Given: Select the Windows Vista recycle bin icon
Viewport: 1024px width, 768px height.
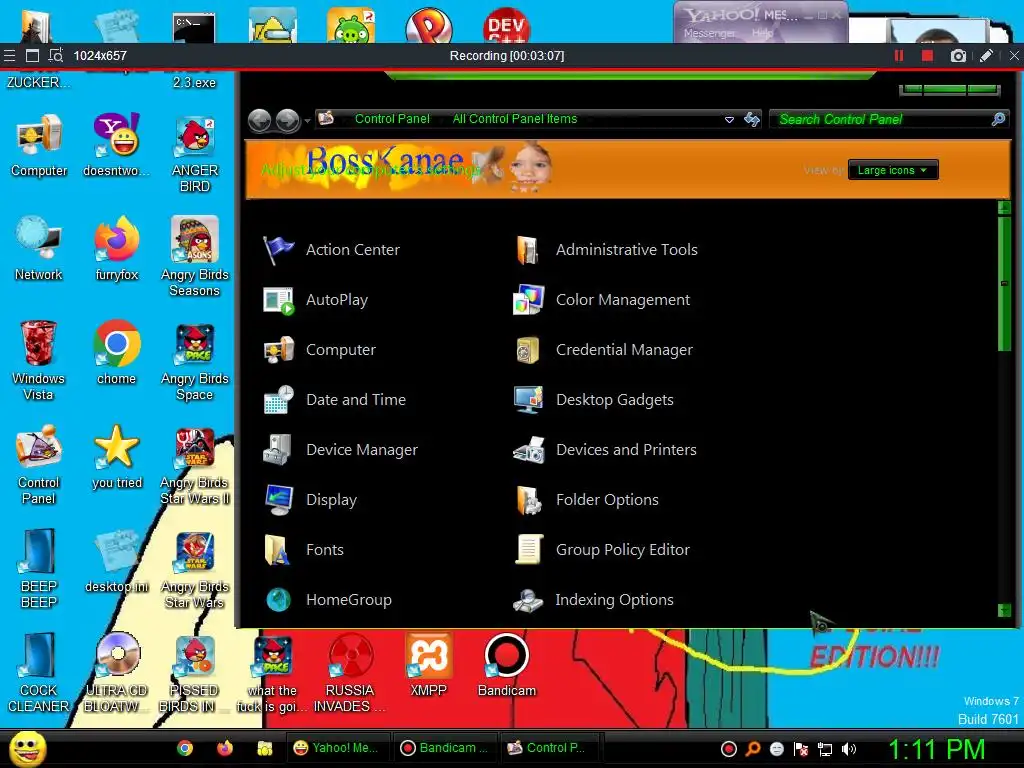Looking at the screenshot, I should [x=39, y=360].
